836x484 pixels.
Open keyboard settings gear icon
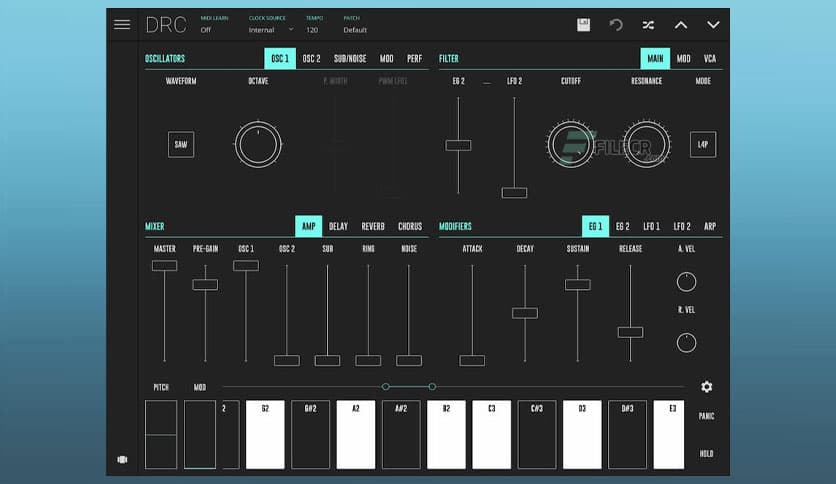pos(707,387)
